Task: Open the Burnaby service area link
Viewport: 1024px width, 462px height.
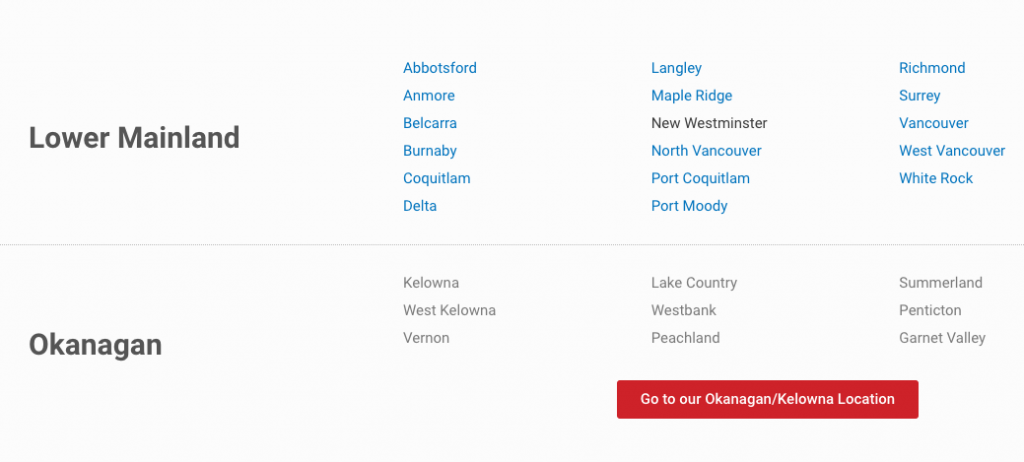Action: [x=430, y=151]
